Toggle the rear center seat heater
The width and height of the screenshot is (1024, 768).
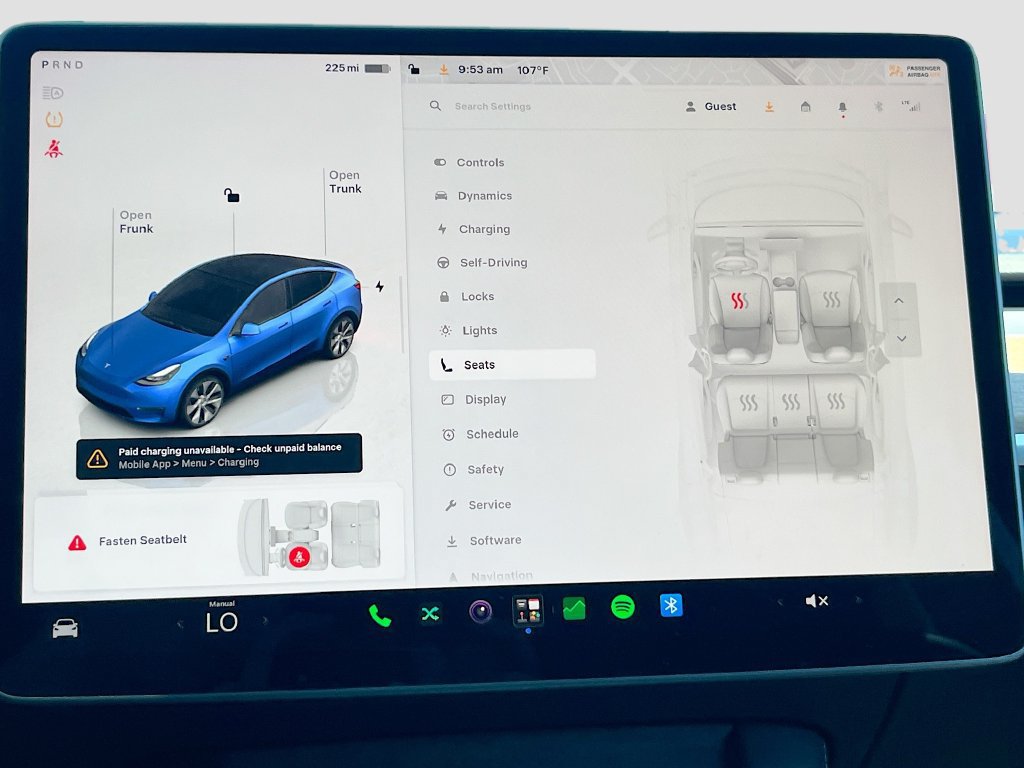coord(791,402)
